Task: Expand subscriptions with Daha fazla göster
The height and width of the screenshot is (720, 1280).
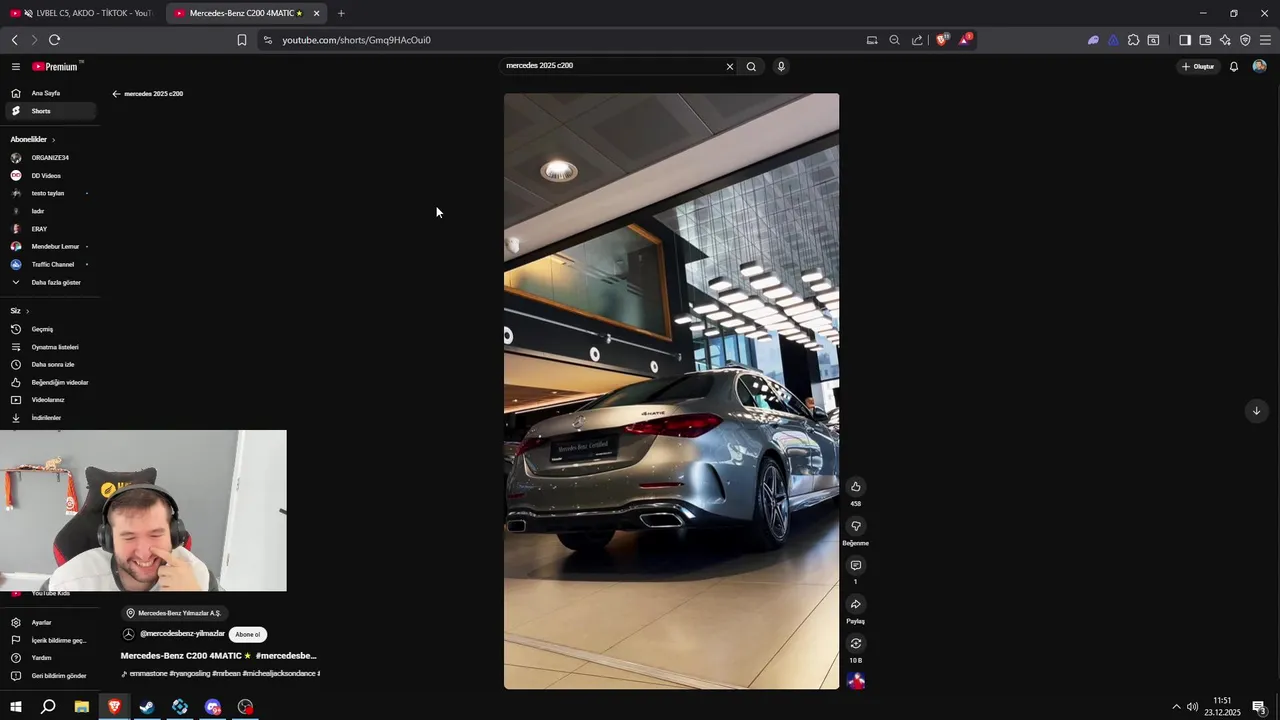Action: [x=49, y=282]
